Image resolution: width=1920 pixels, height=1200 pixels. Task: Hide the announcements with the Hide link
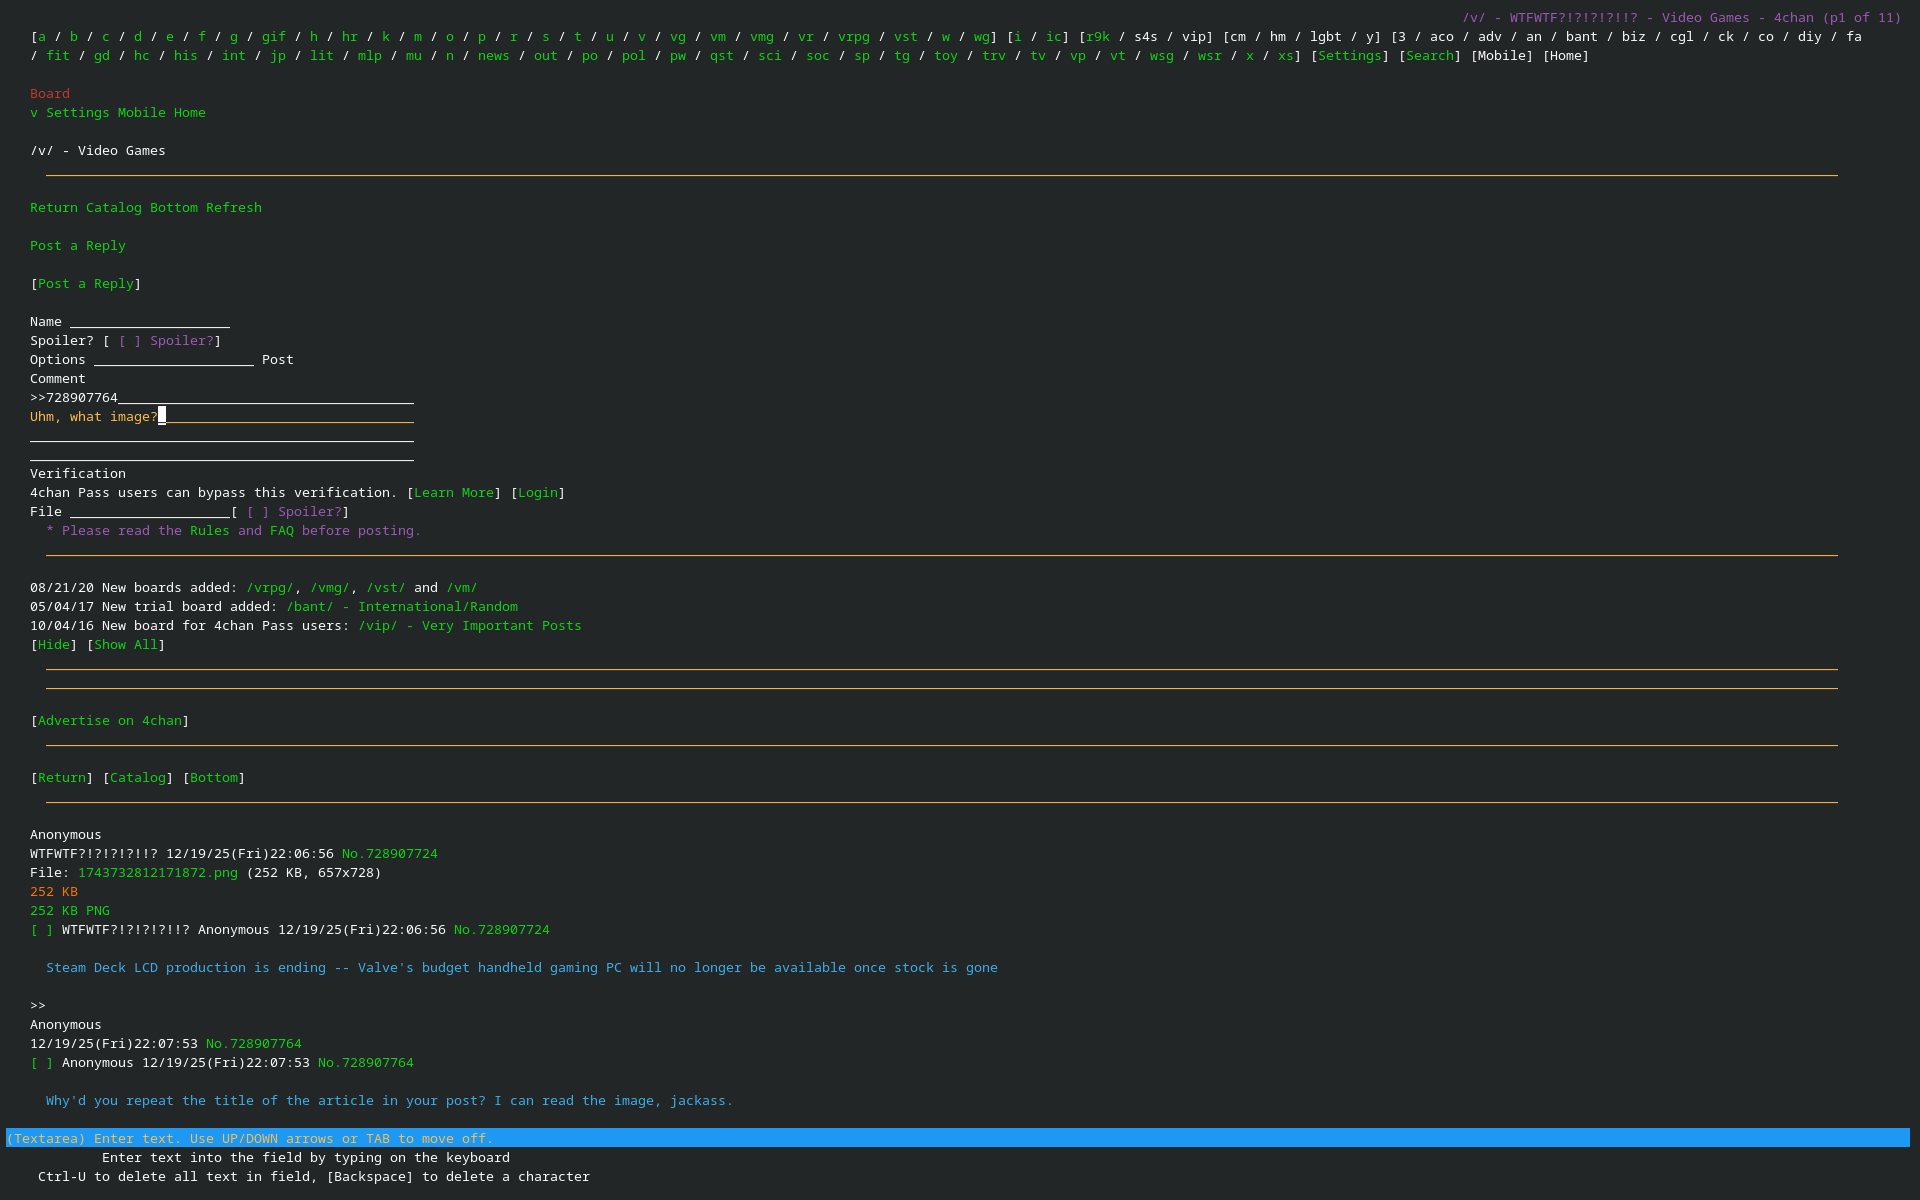coord(54,645)
